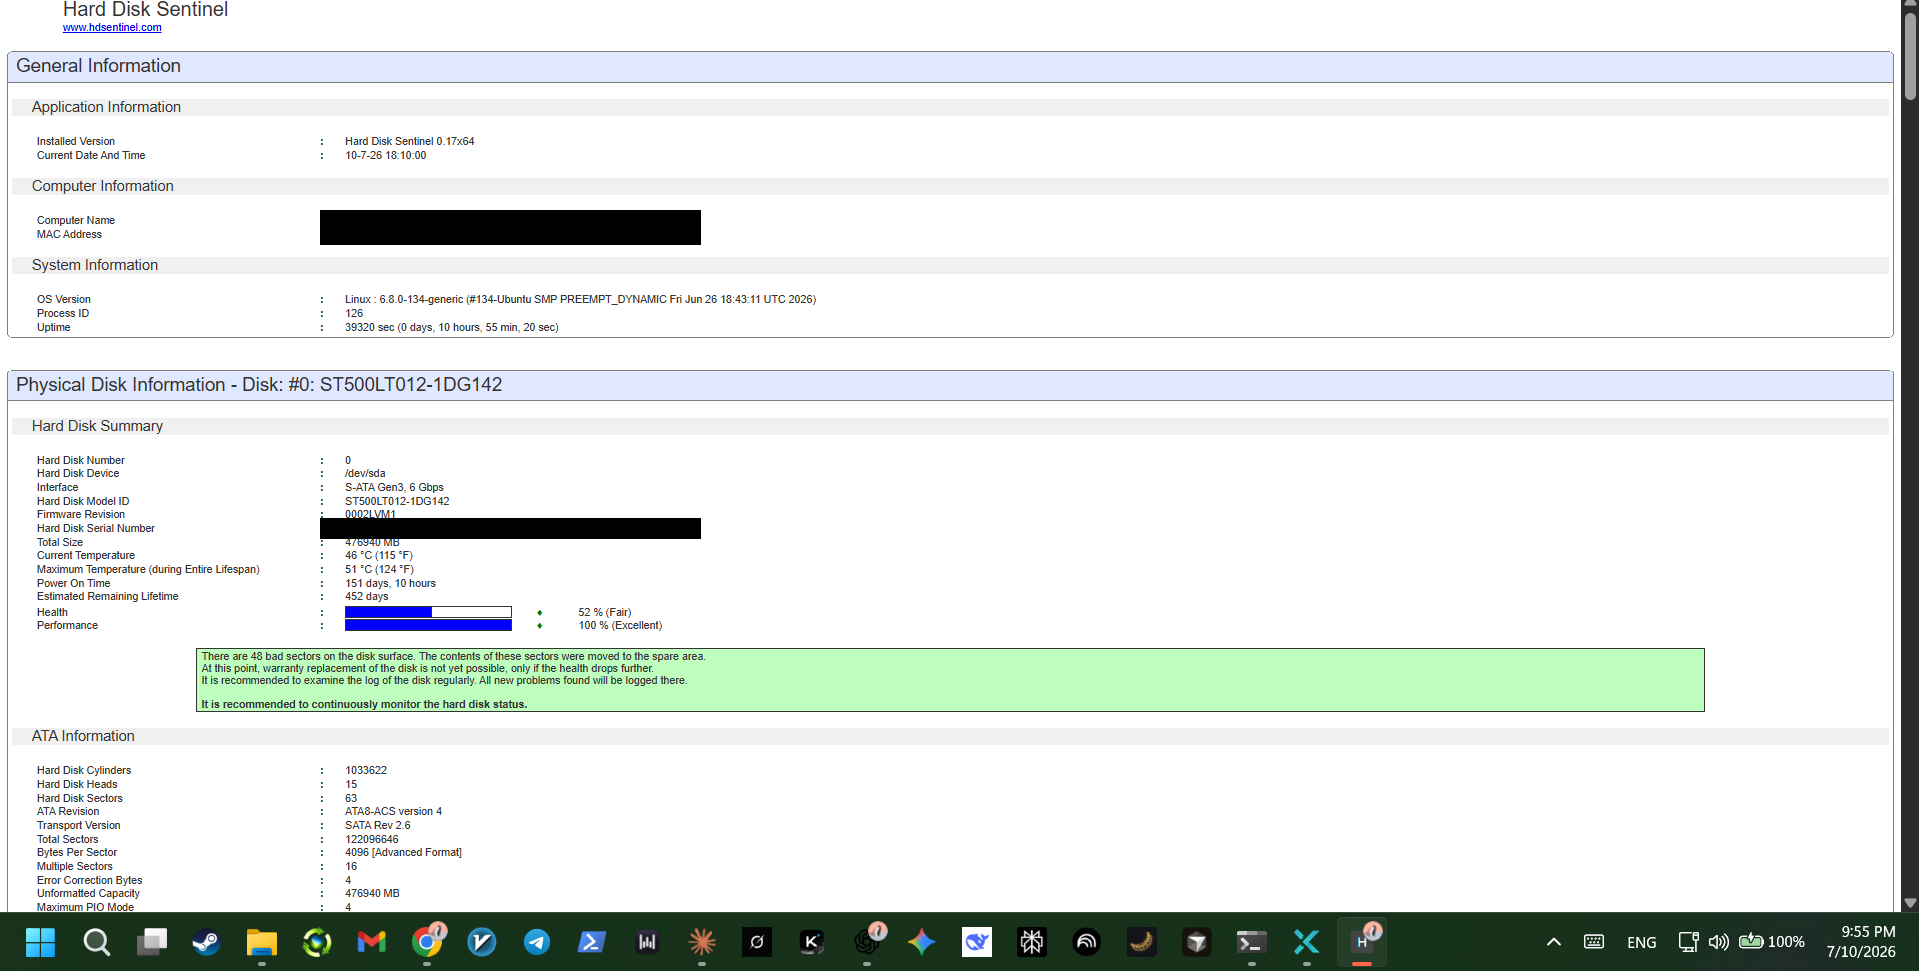Select the '1033622' cylinders value
The width and height of the screenshot is (1919, 971).
[366, 771]
